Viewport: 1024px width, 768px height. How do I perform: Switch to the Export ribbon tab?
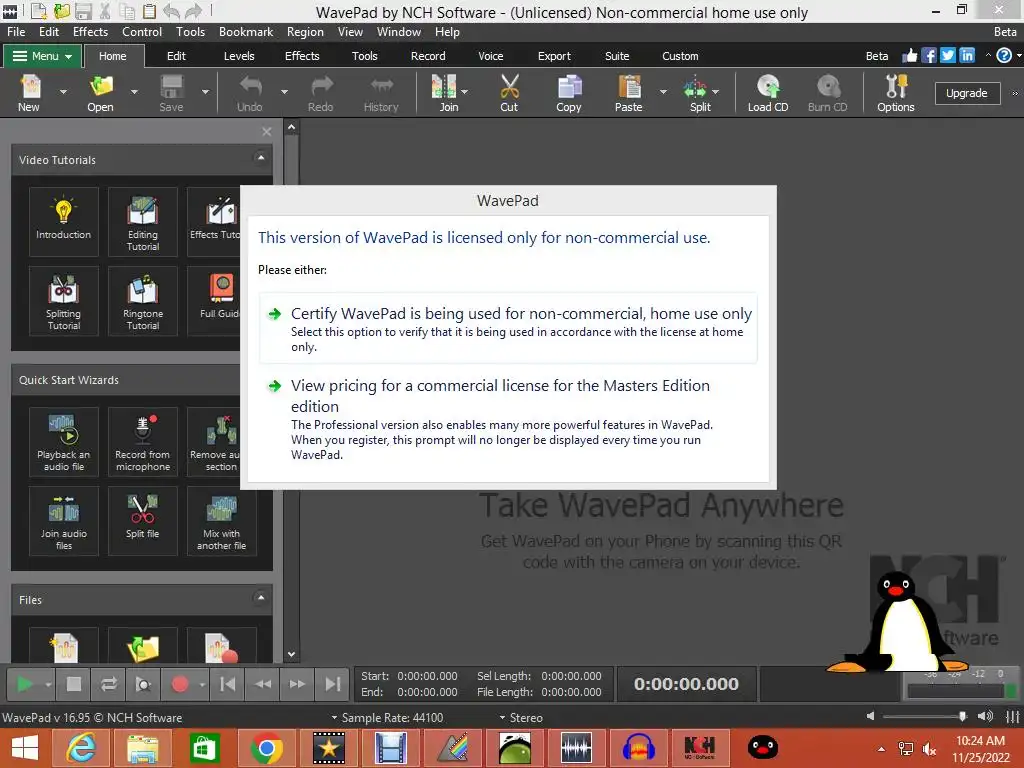(554, 56)
